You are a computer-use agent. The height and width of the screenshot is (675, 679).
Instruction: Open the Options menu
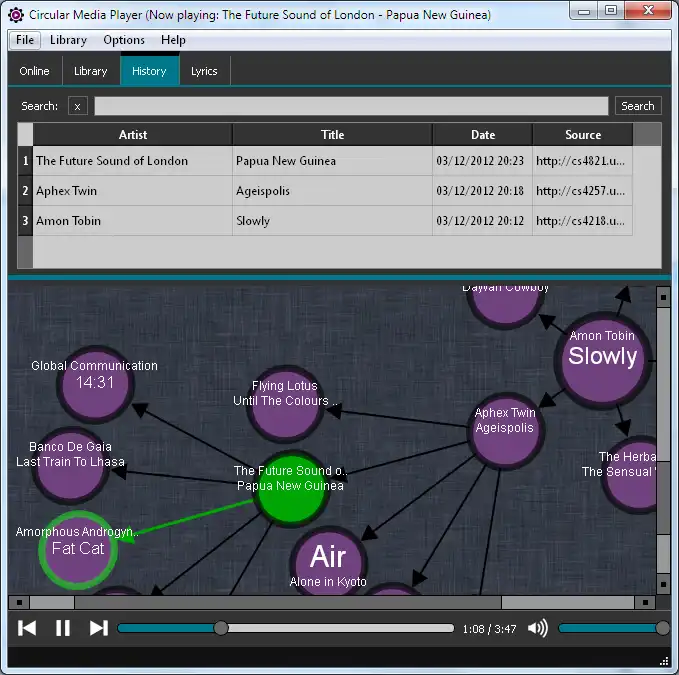click(x=124, y=40)
